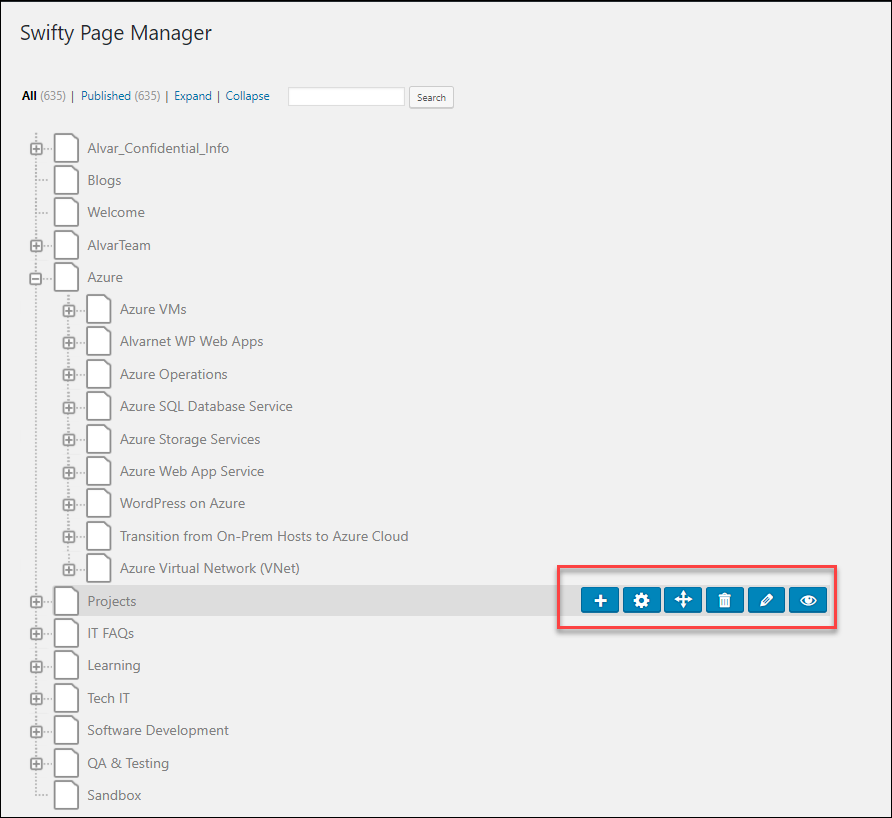Click the page icon beside AlvarTeam
Image resolution: width=892 pixels, height=818 pixels.
(x=67, y=245)
